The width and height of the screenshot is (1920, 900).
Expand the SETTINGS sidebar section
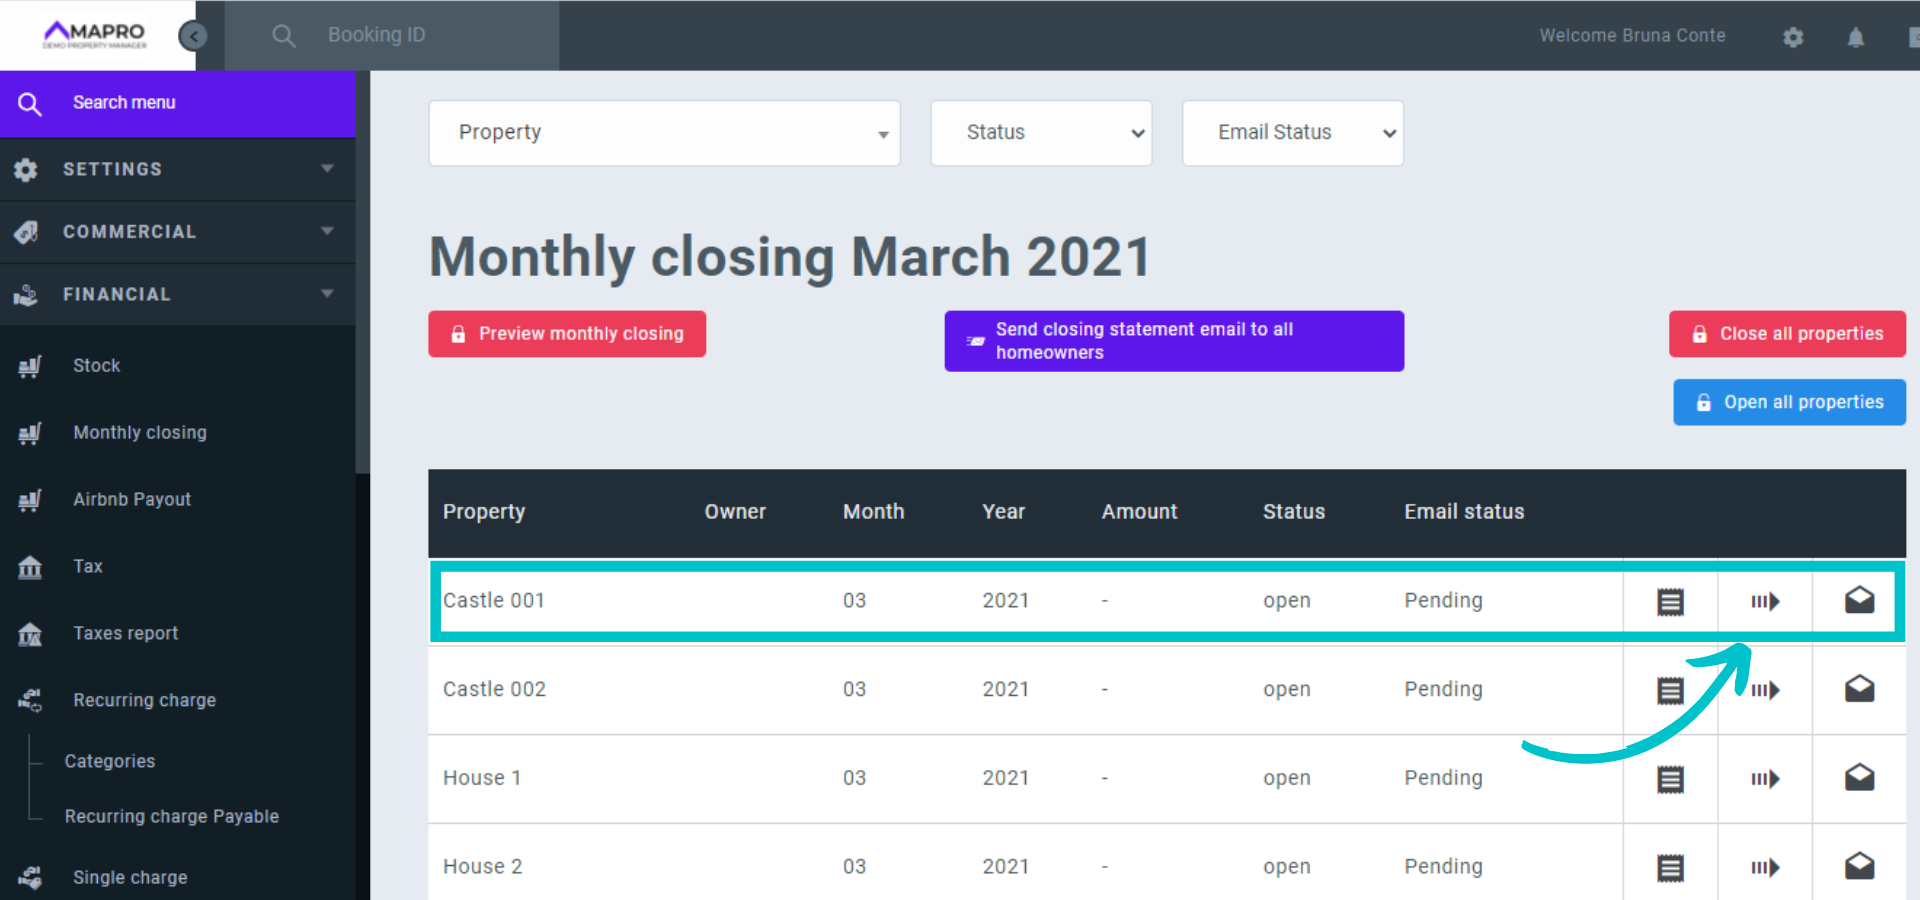(x=178, y=169)
